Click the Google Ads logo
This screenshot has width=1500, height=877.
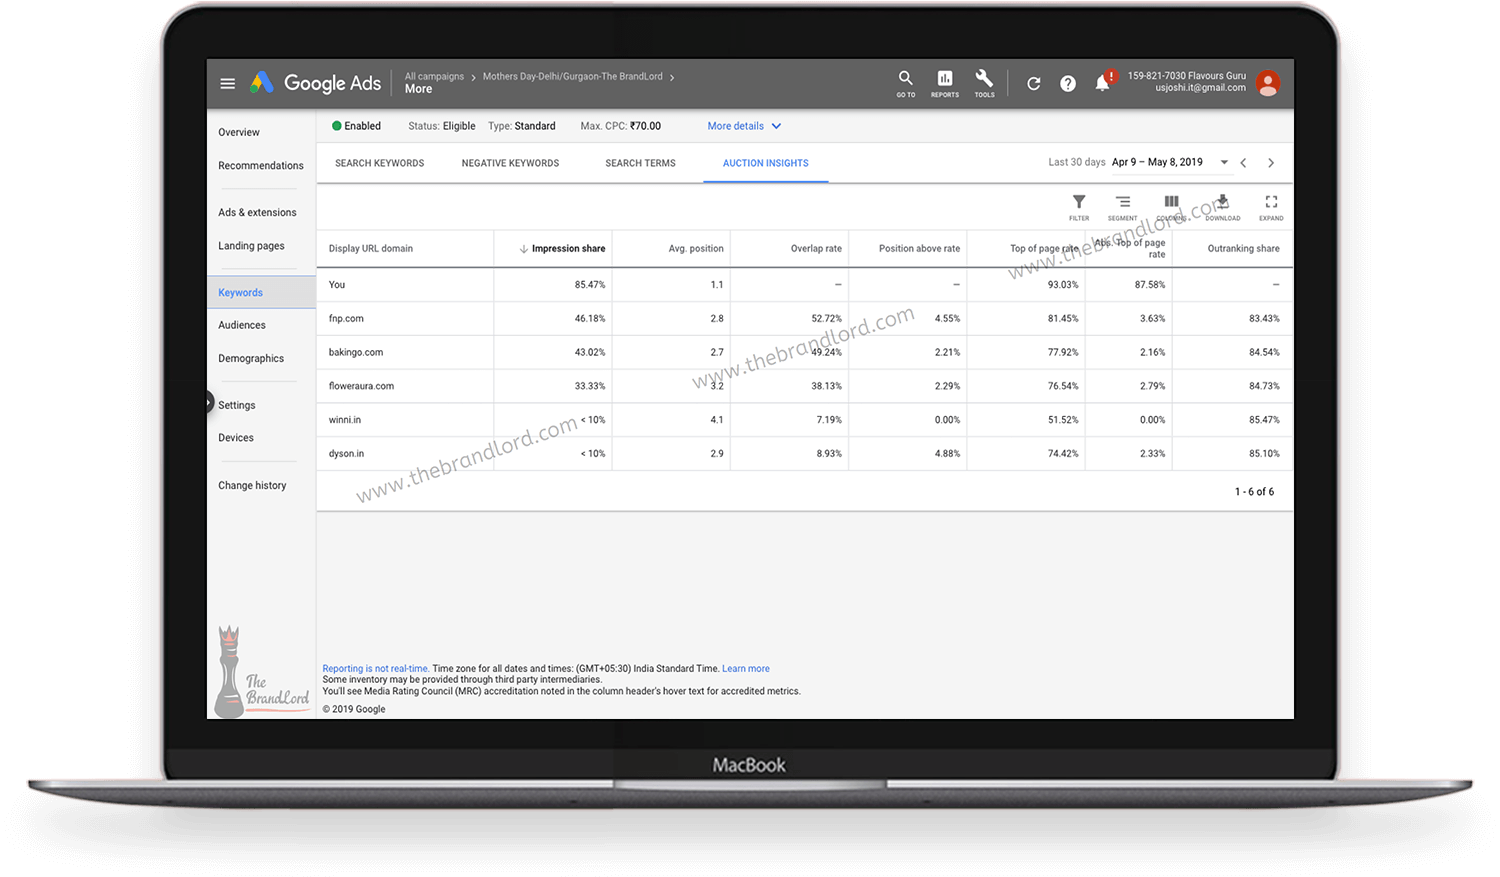click(315, 83)
